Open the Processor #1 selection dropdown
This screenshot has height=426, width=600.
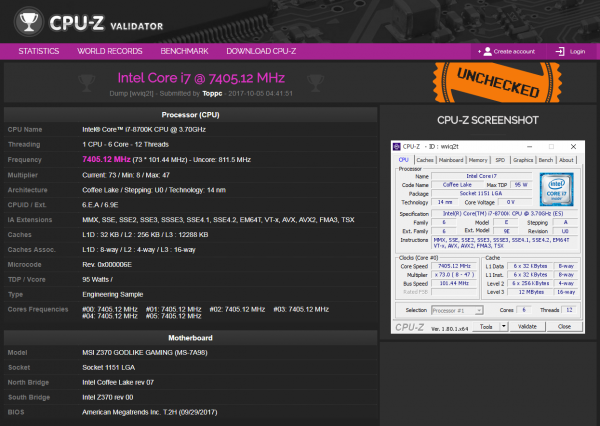pyautogui.click(x=457, y=310)
